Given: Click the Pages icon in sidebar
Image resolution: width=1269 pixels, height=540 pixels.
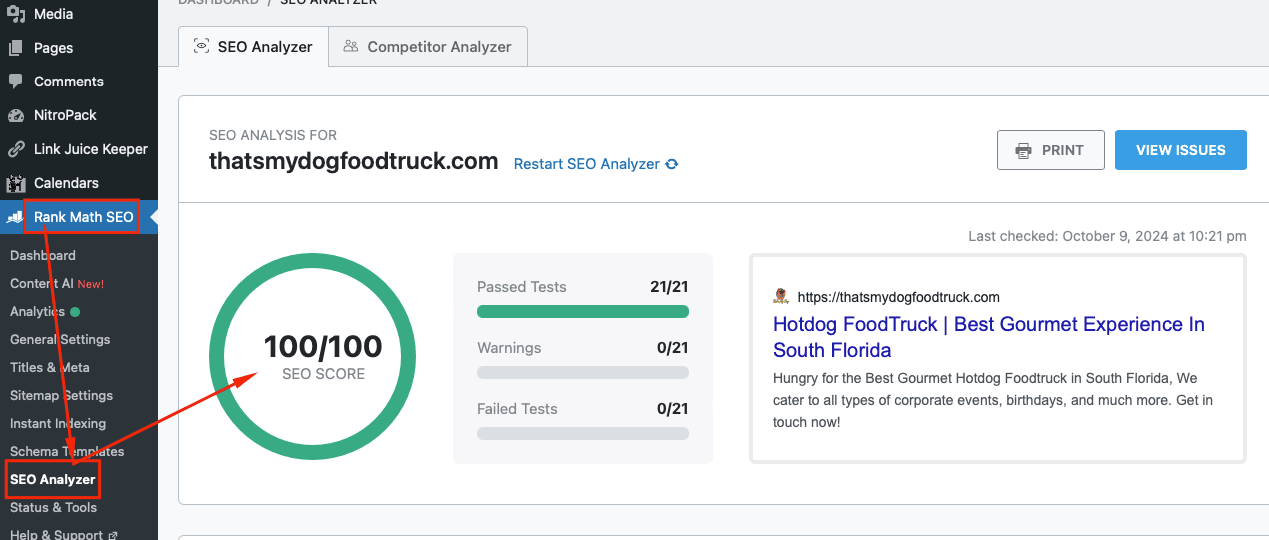Looking at the screenshot, I should [16, 48].
